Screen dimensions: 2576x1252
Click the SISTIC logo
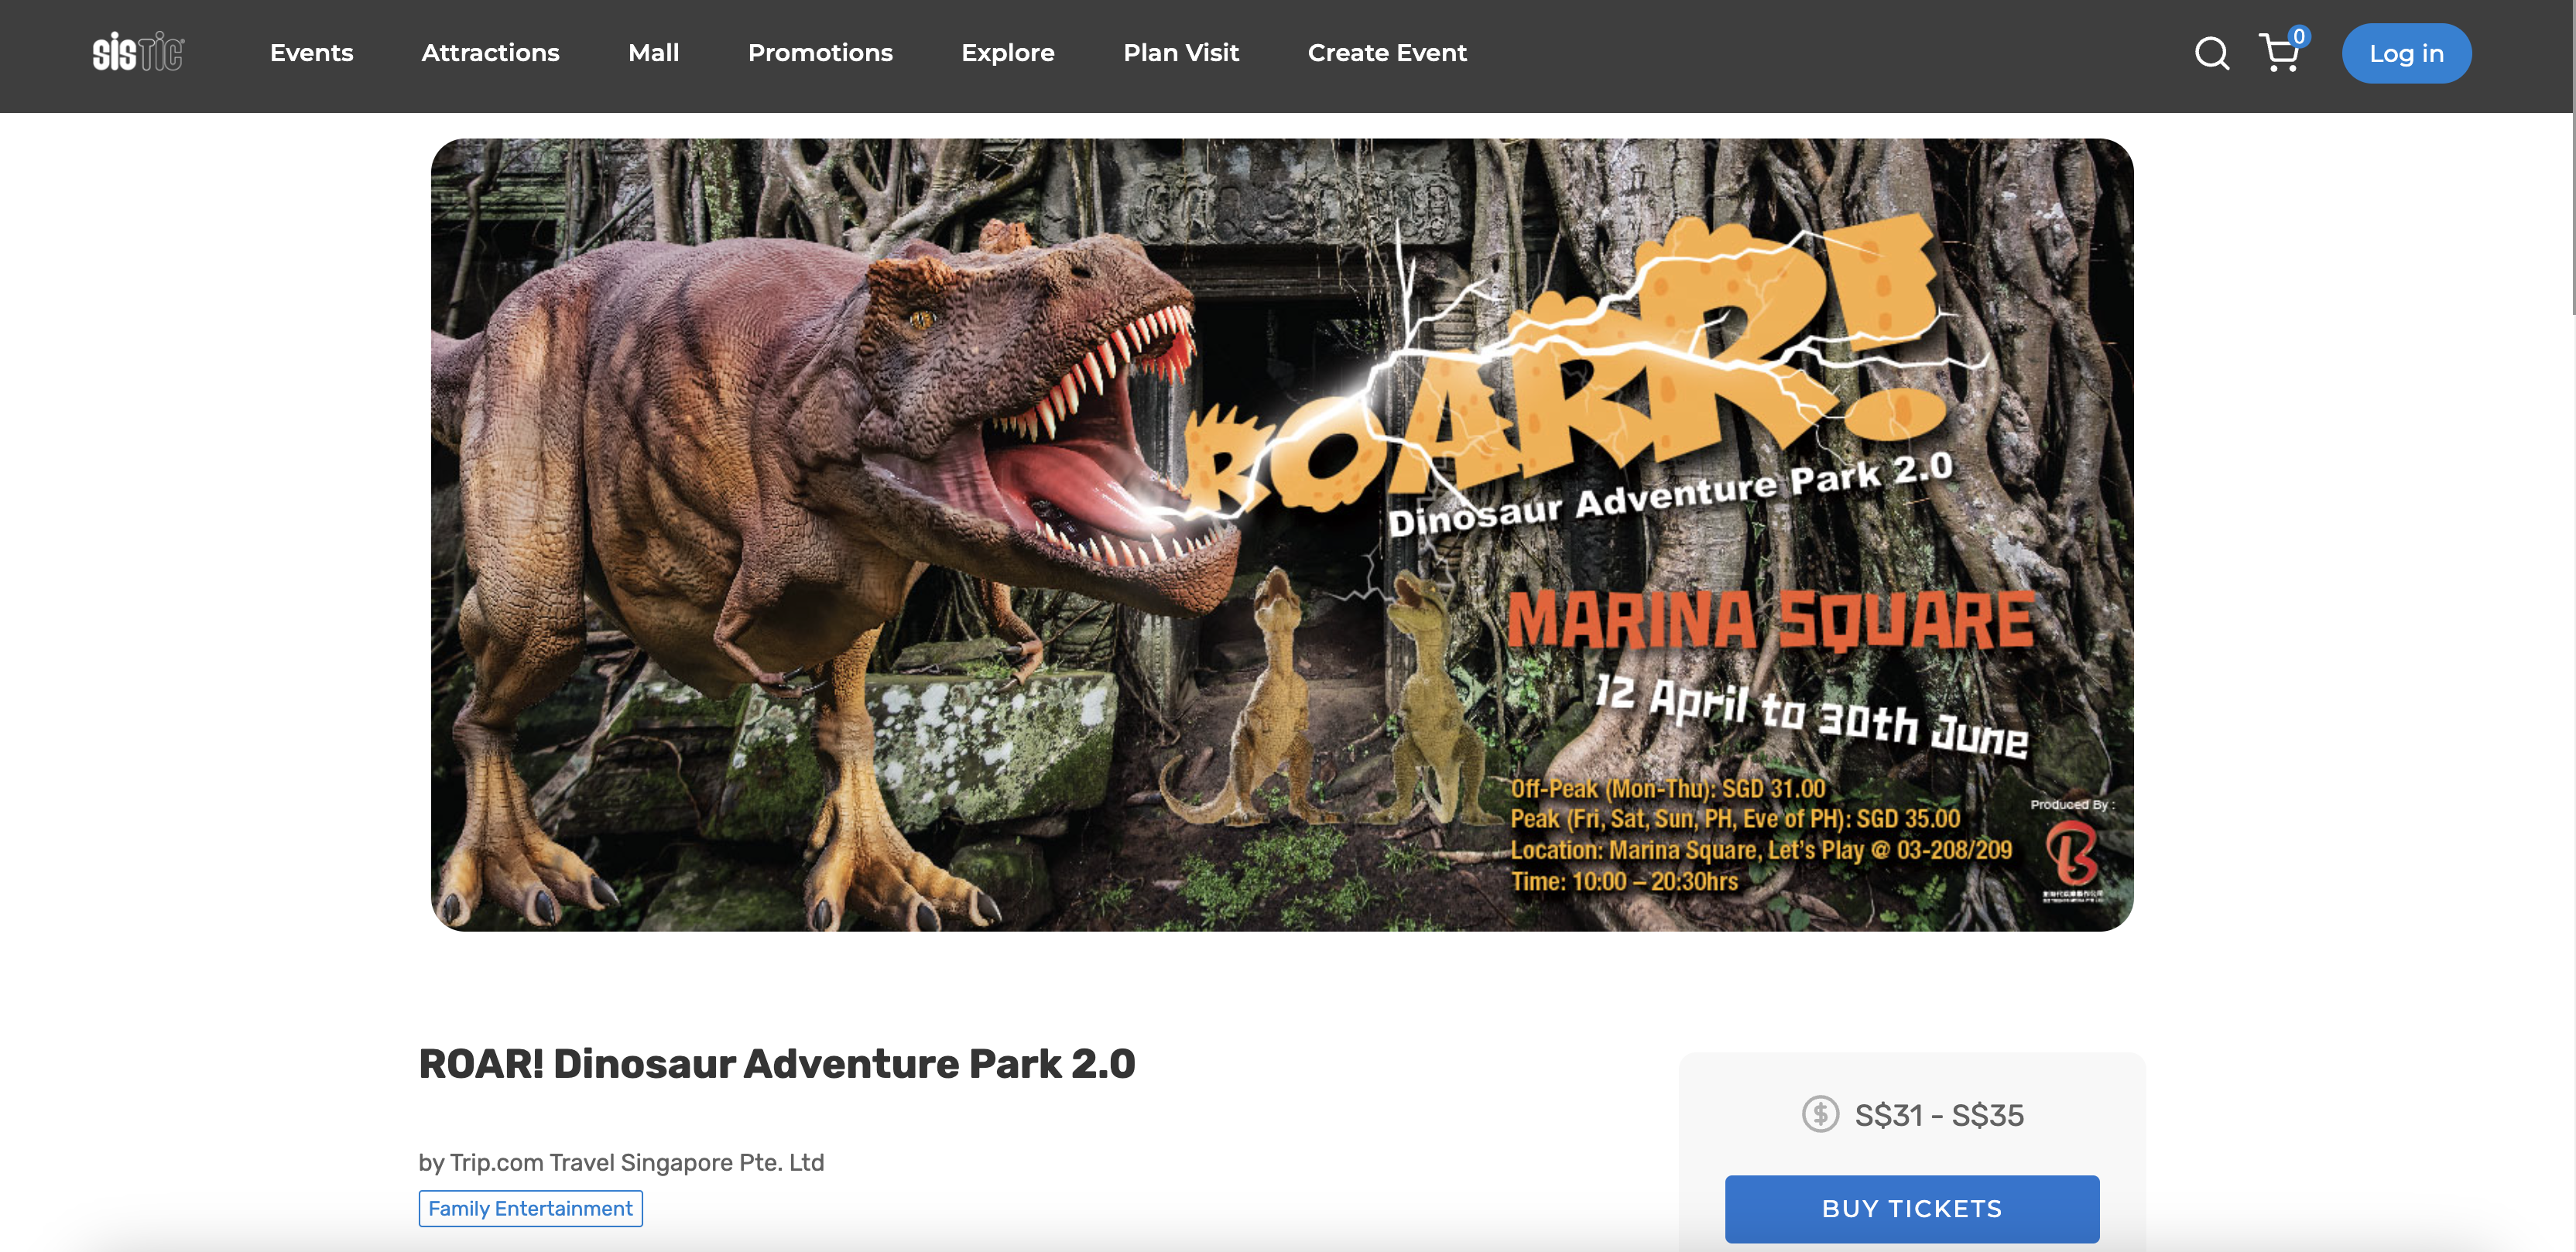coord(138,52)
